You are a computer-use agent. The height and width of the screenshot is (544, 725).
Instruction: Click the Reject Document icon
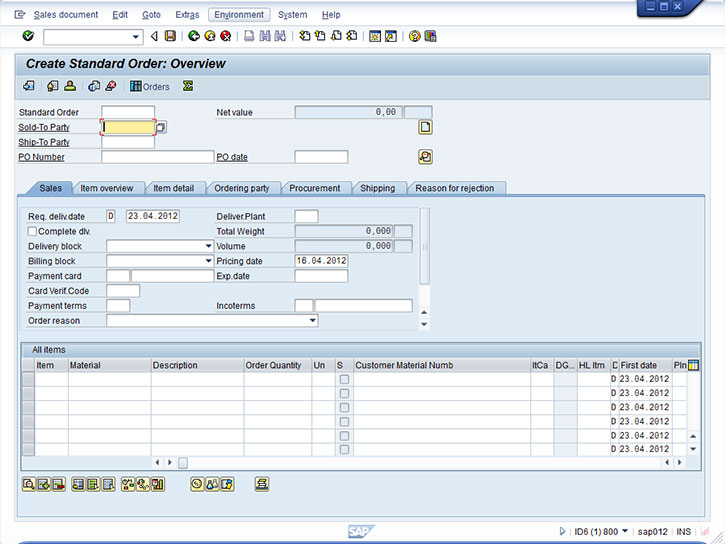[111, 86]
